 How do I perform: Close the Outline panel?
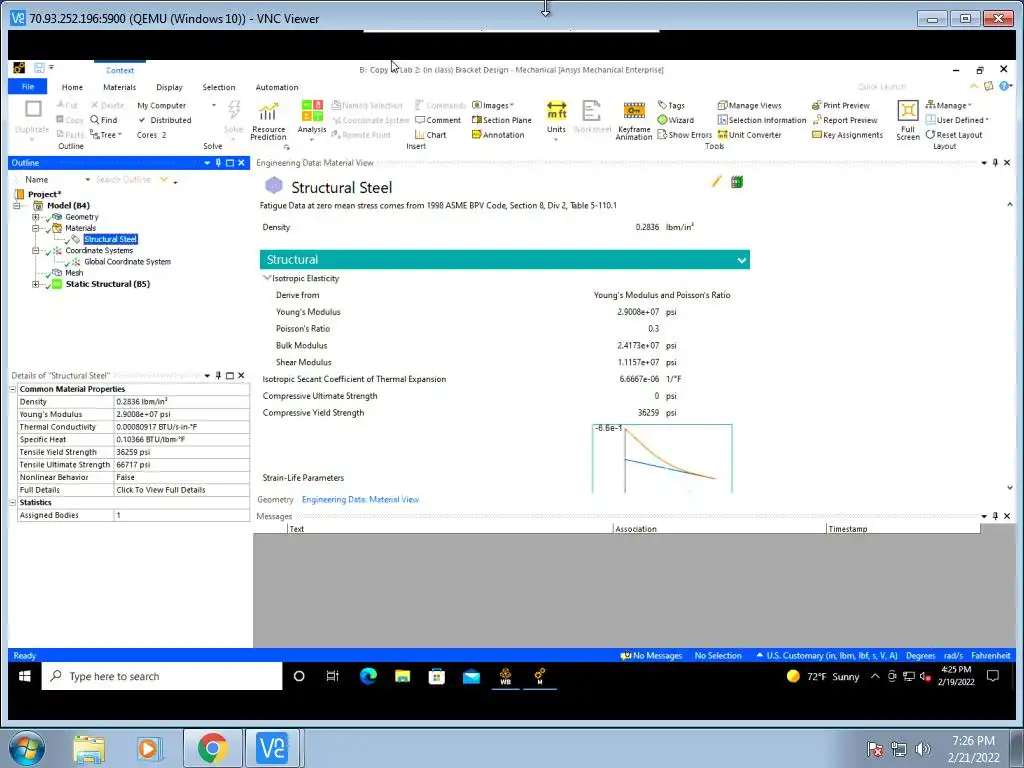point(242,163)
